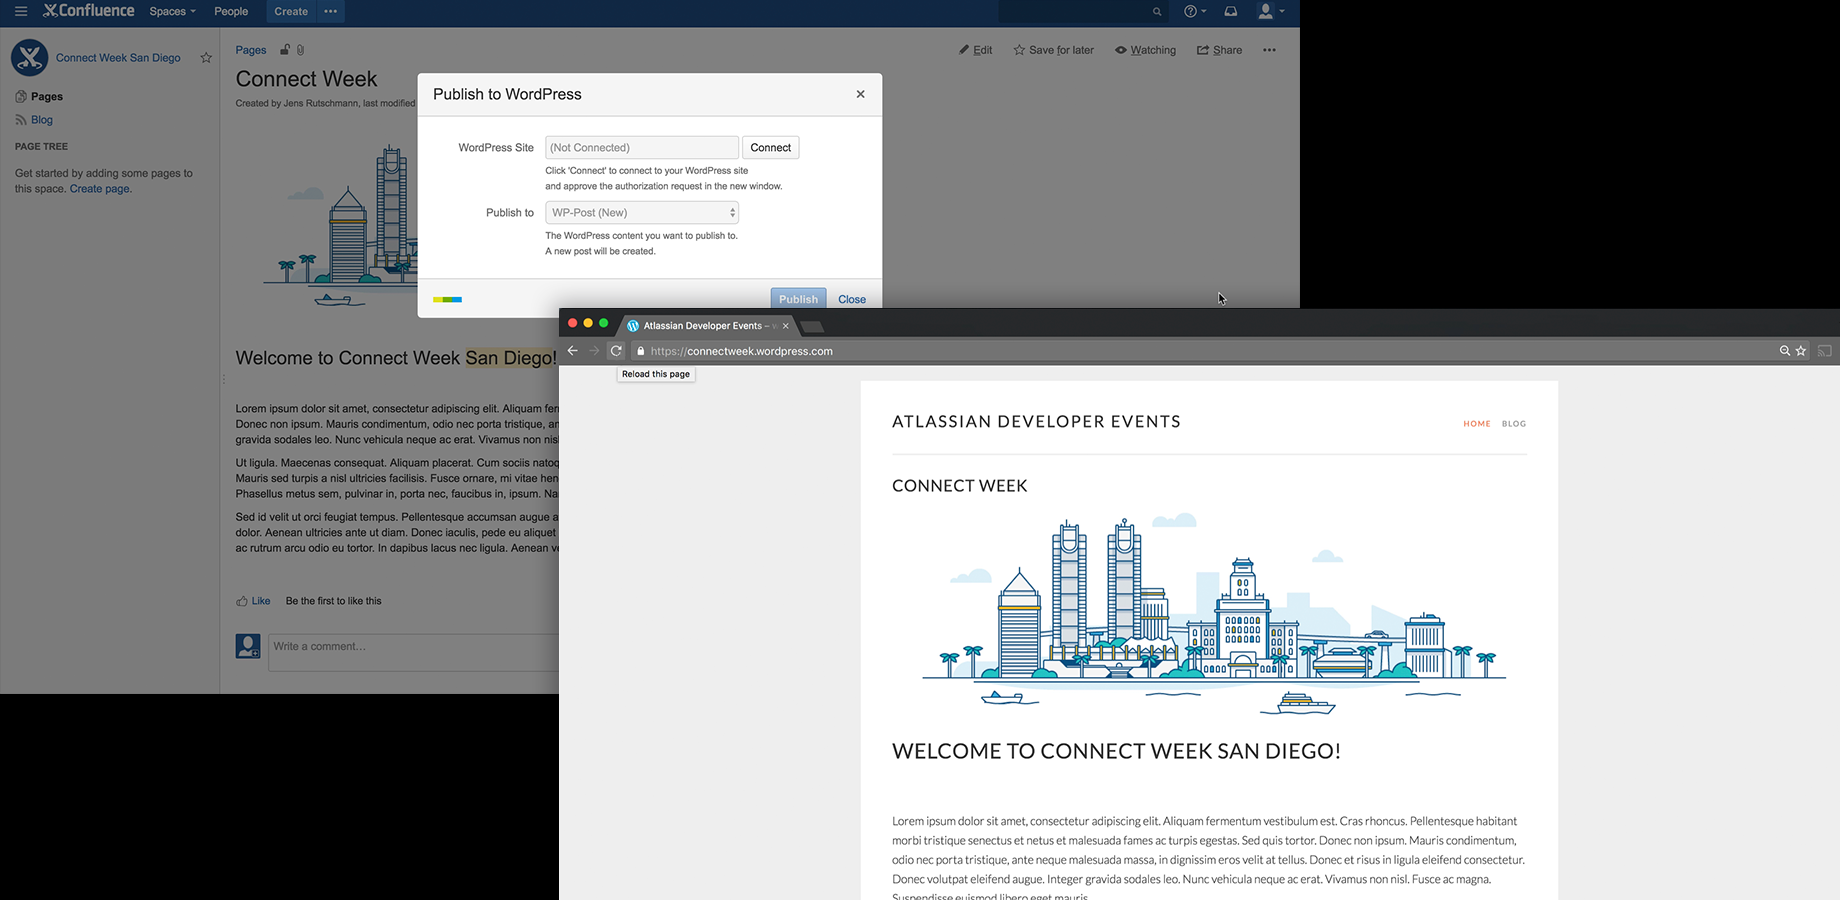Open Blog in the WordPress site menu
The height and width of the screenshot is (900, 1840).
pos(1514,424)
